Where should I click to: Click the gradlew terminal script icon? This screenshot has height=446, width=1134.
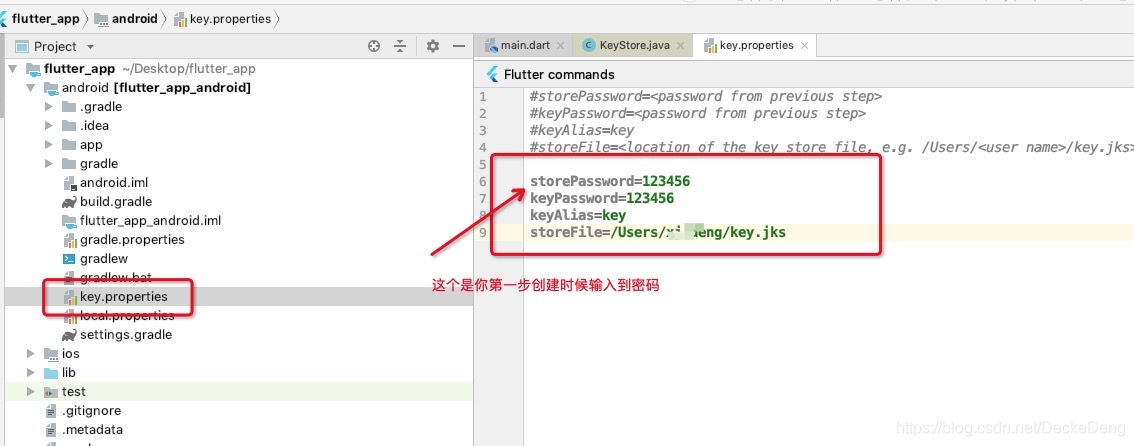pos(69,259)
